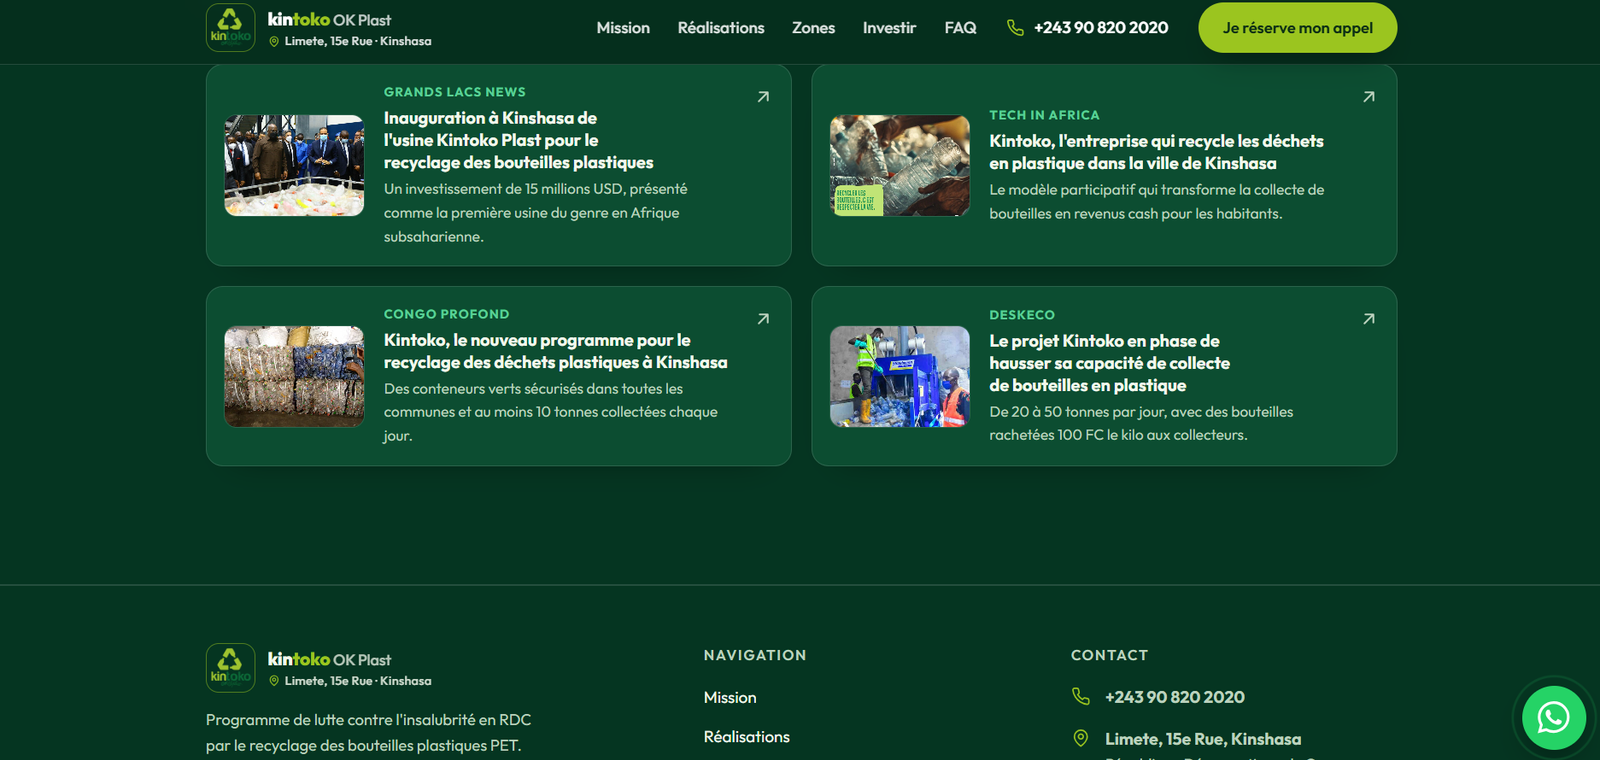Click the summary about le modèle participatif
The width and height of the screenshot is (1600, 760).
1157,202
